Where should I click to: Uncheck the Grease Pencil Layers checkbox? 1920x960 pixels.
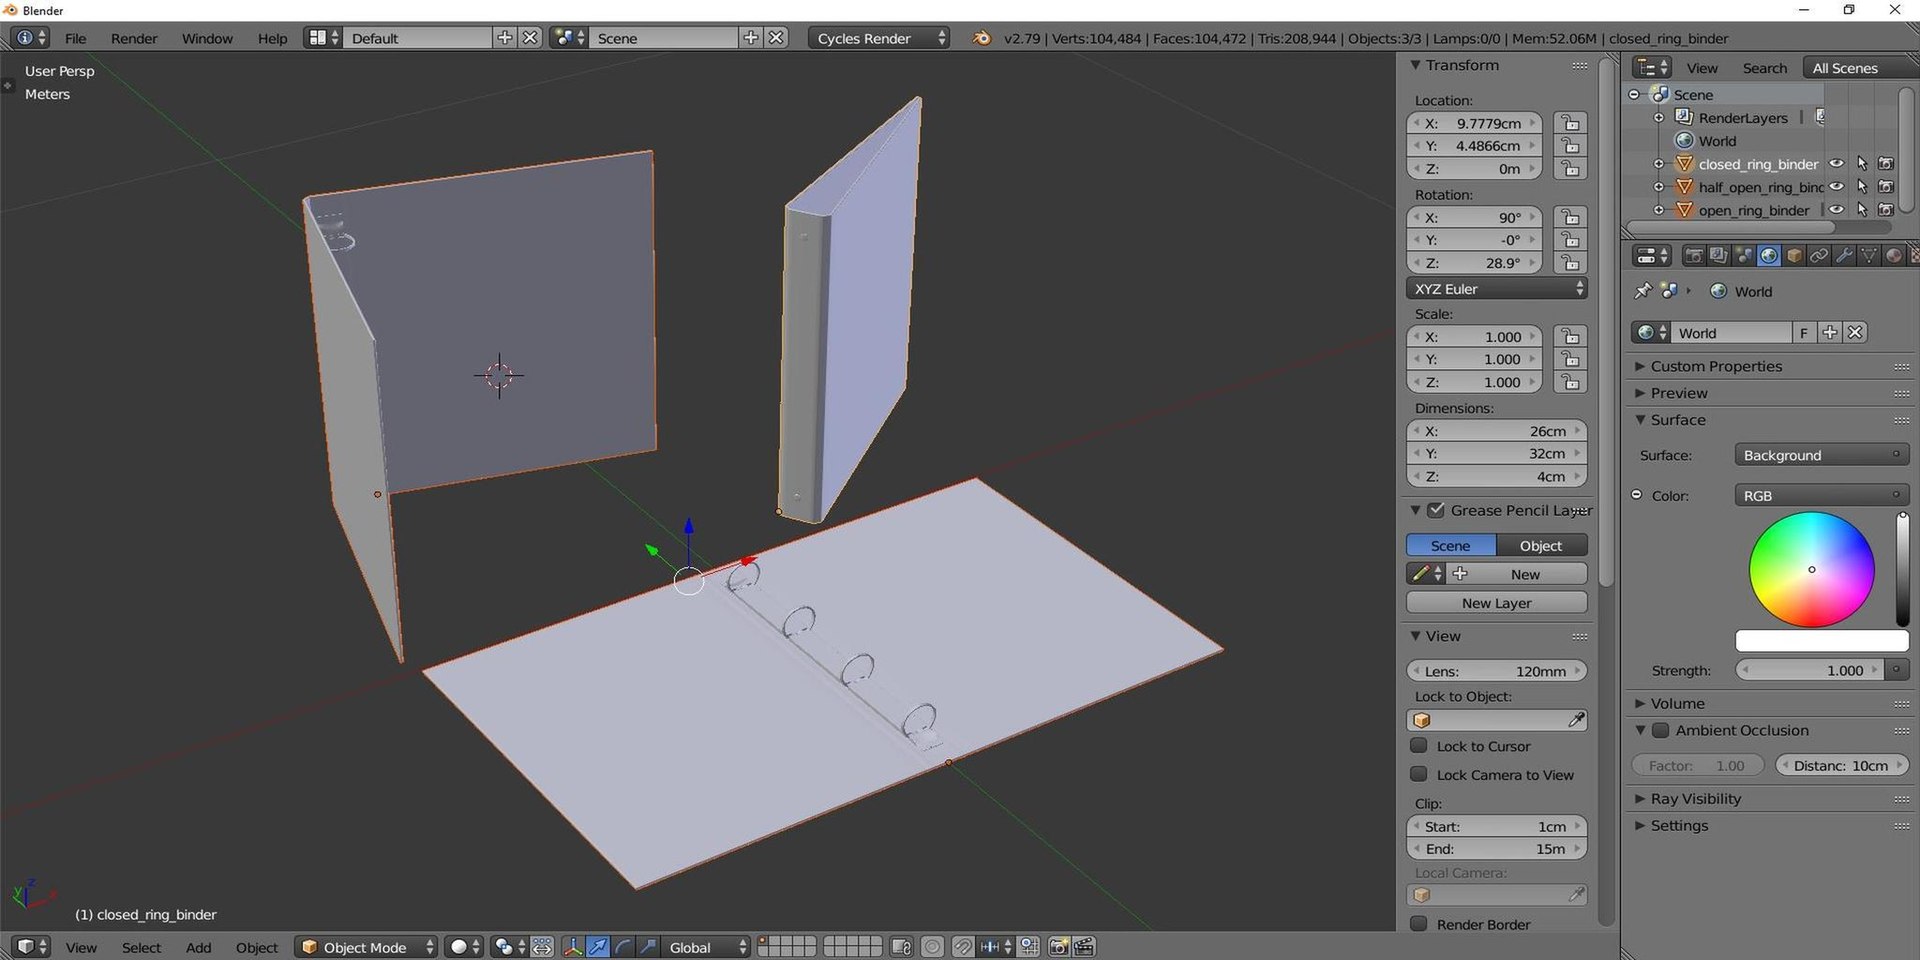coord(1436,510)
